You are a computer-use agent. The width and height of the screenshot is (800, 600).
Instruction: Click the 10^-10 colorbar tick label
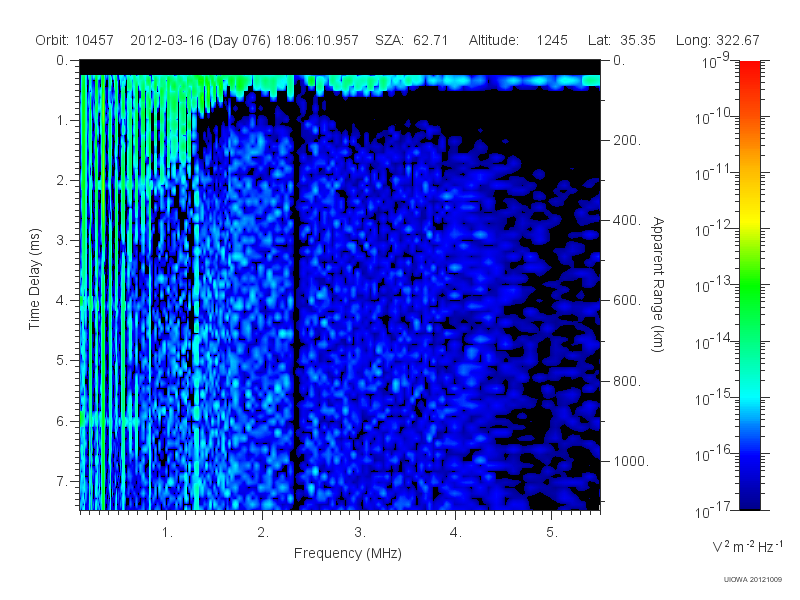pyautogui.click(x=715, y=117)
